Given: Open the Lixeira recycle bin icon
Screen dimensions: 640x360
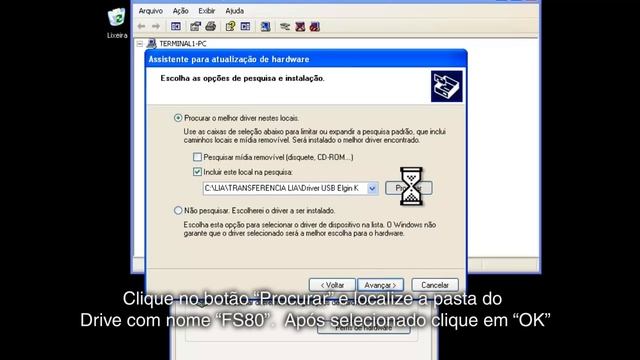Looking at the screenshot, I should 117,23.
